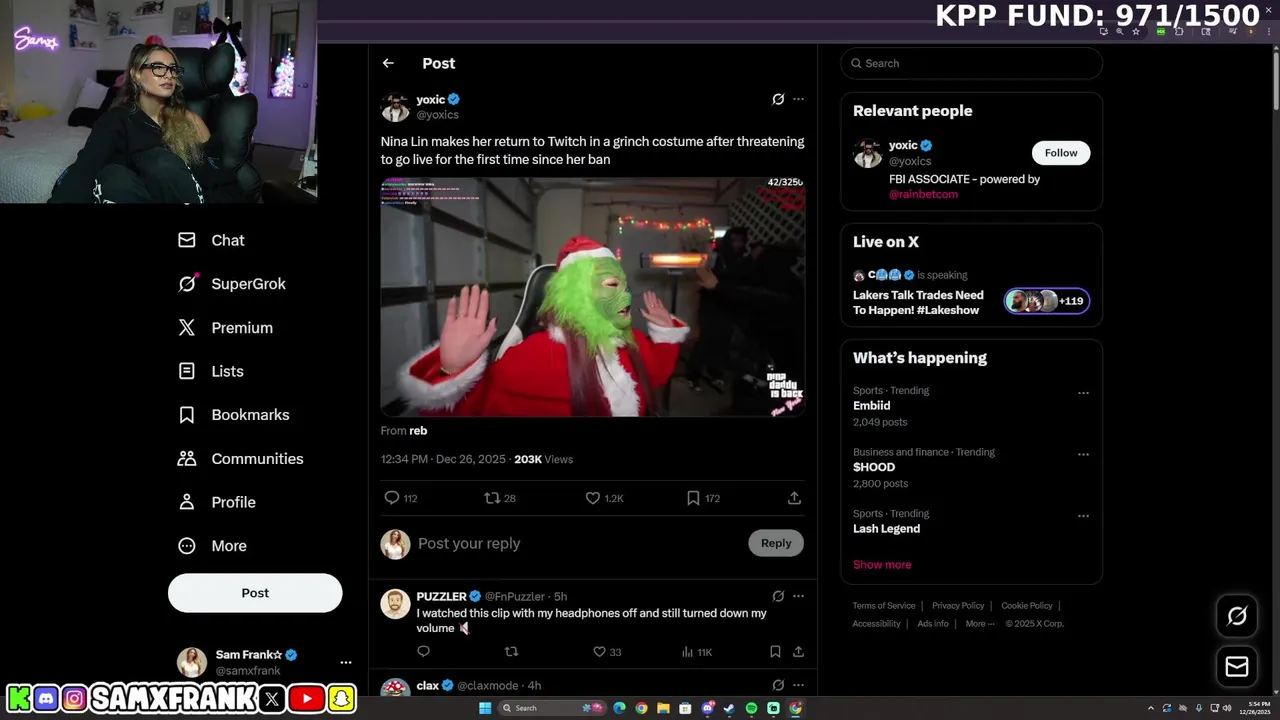Click the white Post button
Image resolution: width=1280 pixels, height=720 pixels.
(x=255, y=593)
